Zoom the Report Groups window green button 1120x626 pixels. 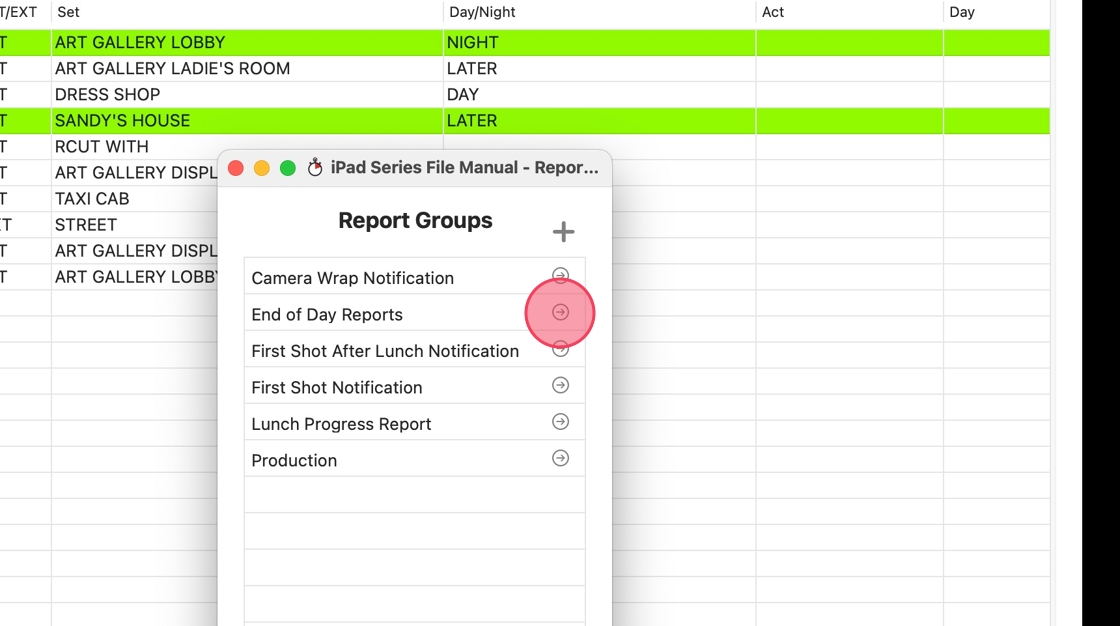pyautogui.click(x=288, y=168)
